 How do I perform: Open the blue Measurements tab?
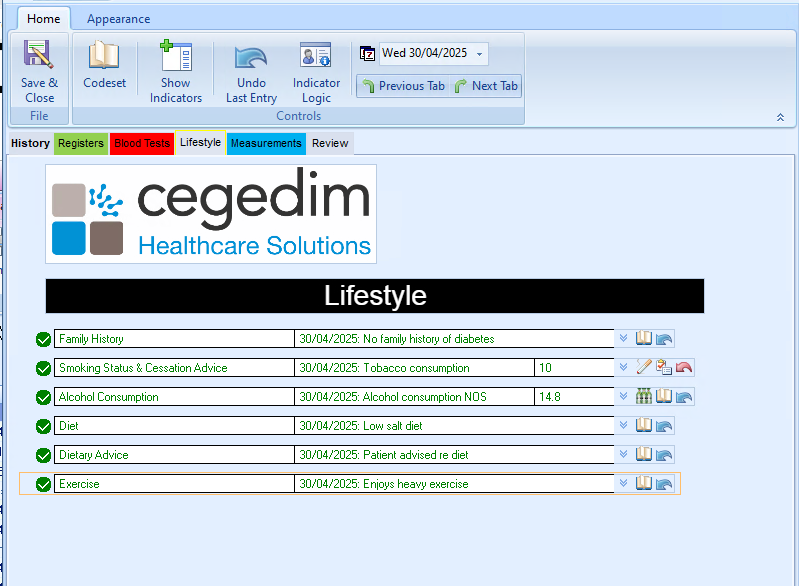266,143
